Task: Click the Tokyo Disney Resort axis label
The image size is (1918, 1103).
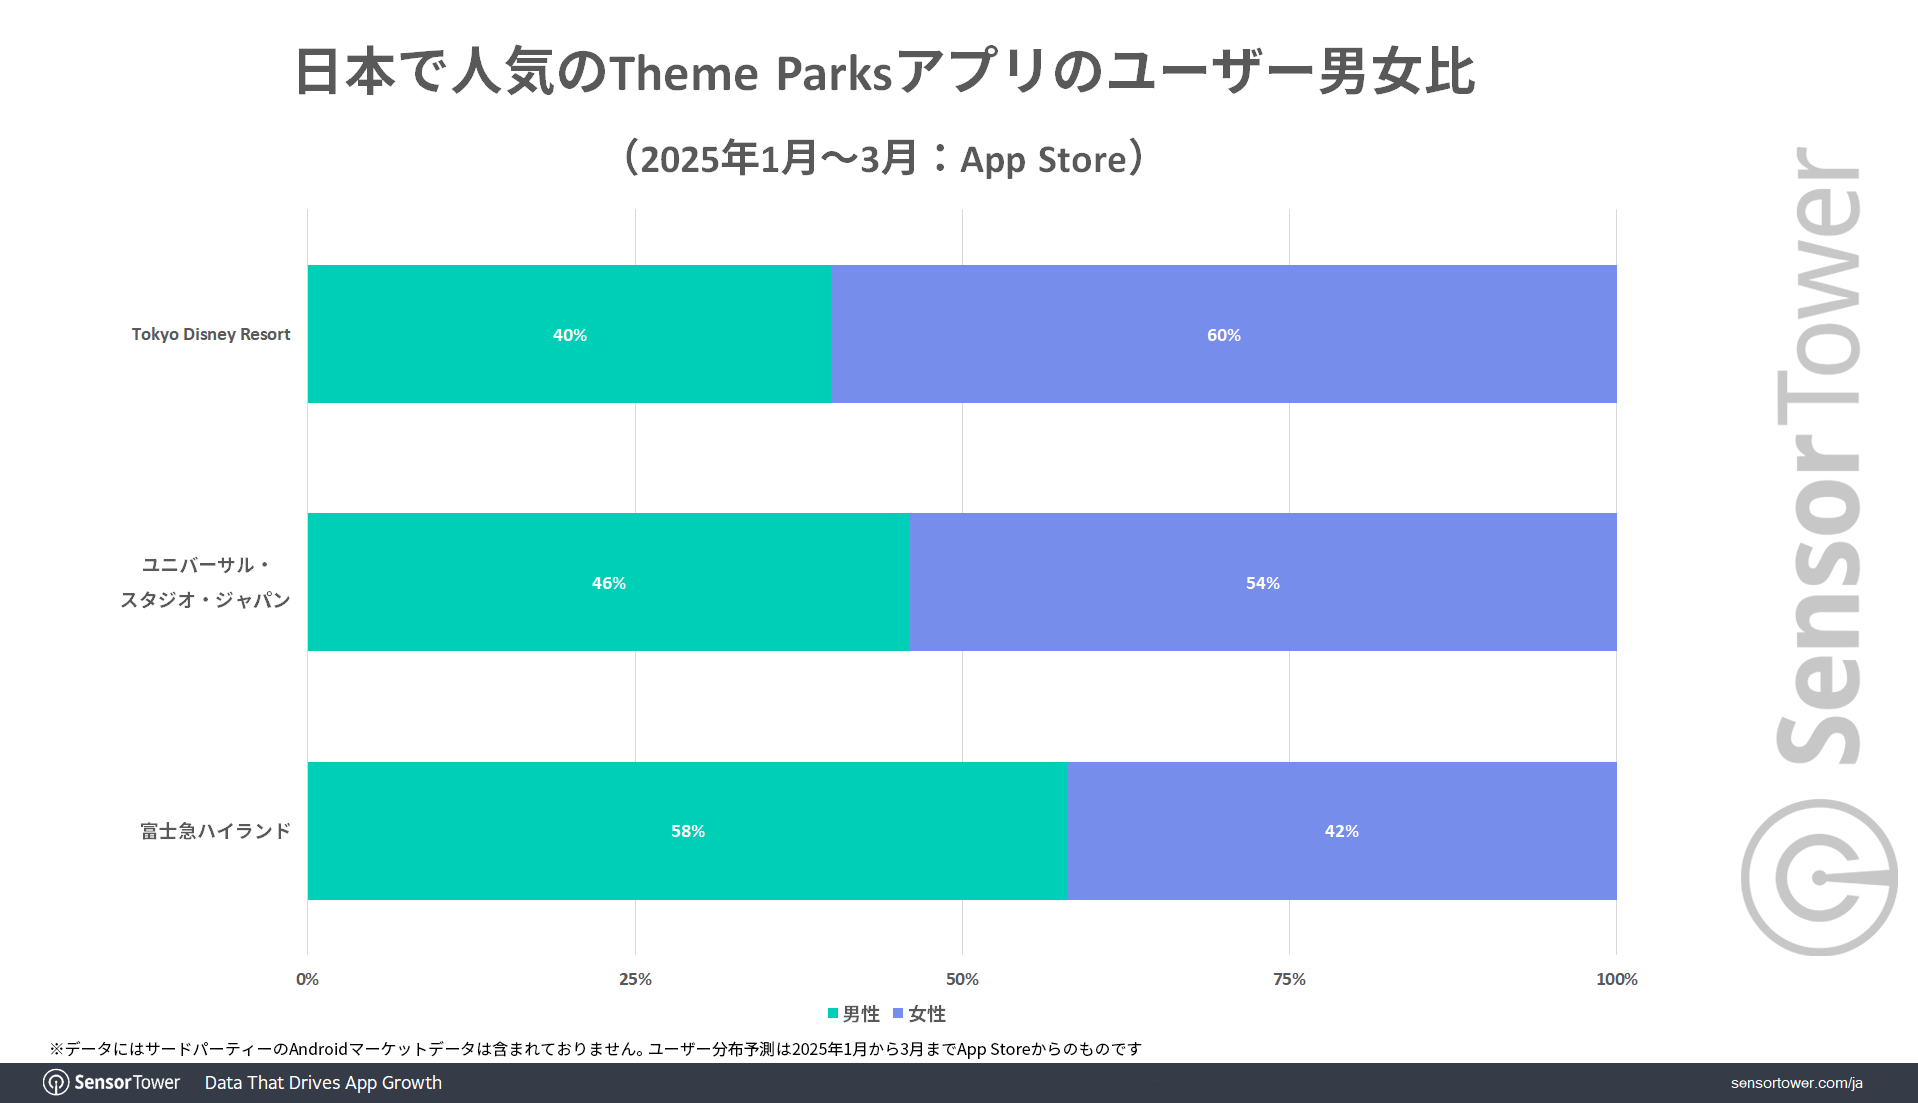Action: pyautogui.click(x=211, y=334)
